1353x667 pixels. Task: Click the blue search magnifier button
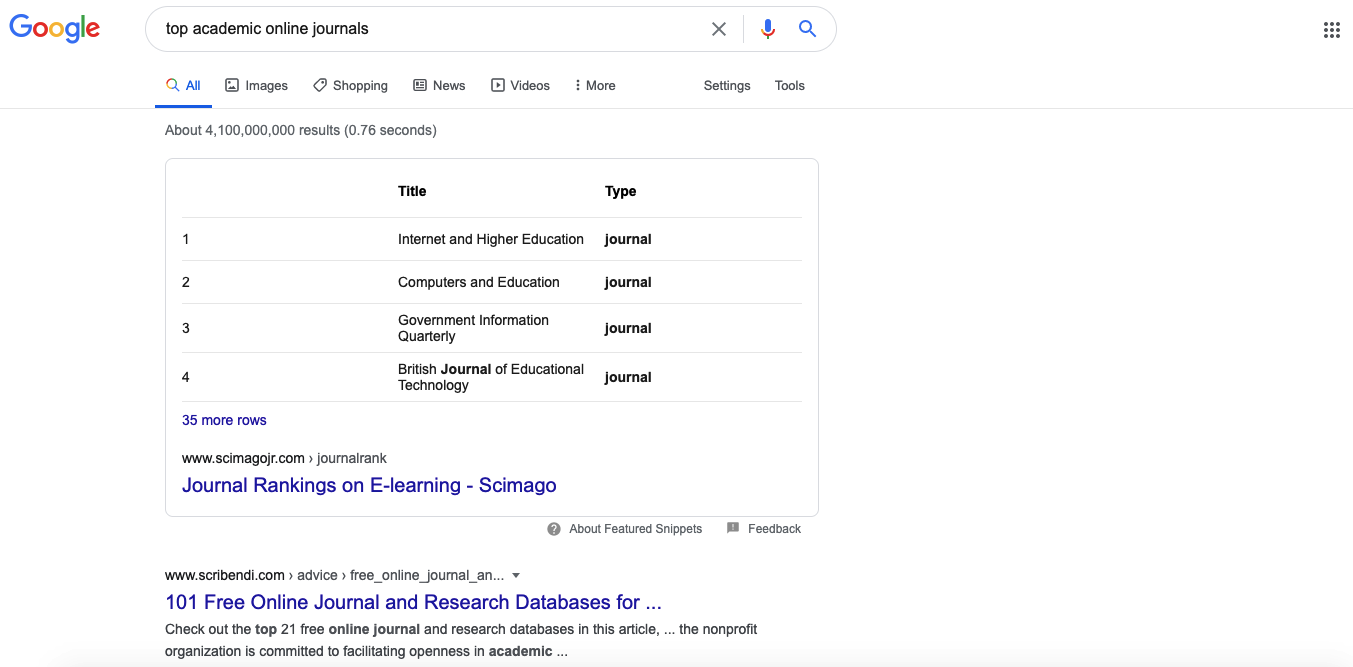tap(808, 29)
